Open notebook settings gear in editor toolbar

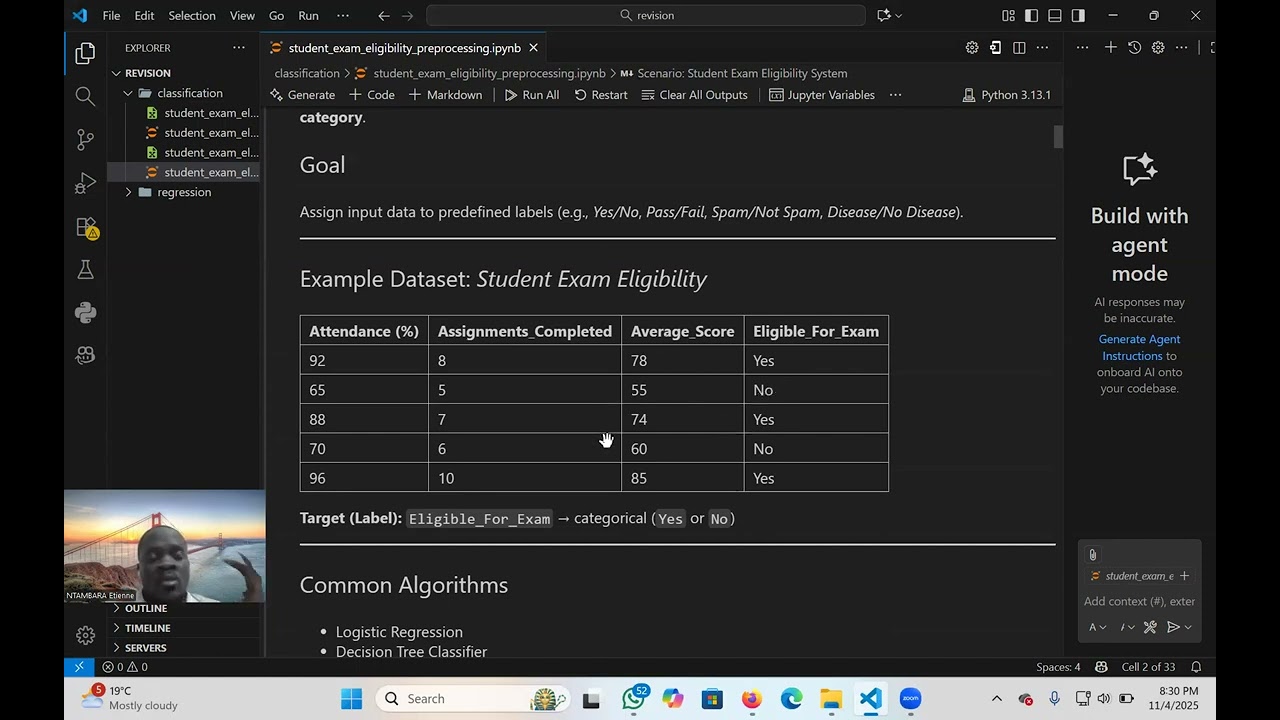tap(971, 48)
